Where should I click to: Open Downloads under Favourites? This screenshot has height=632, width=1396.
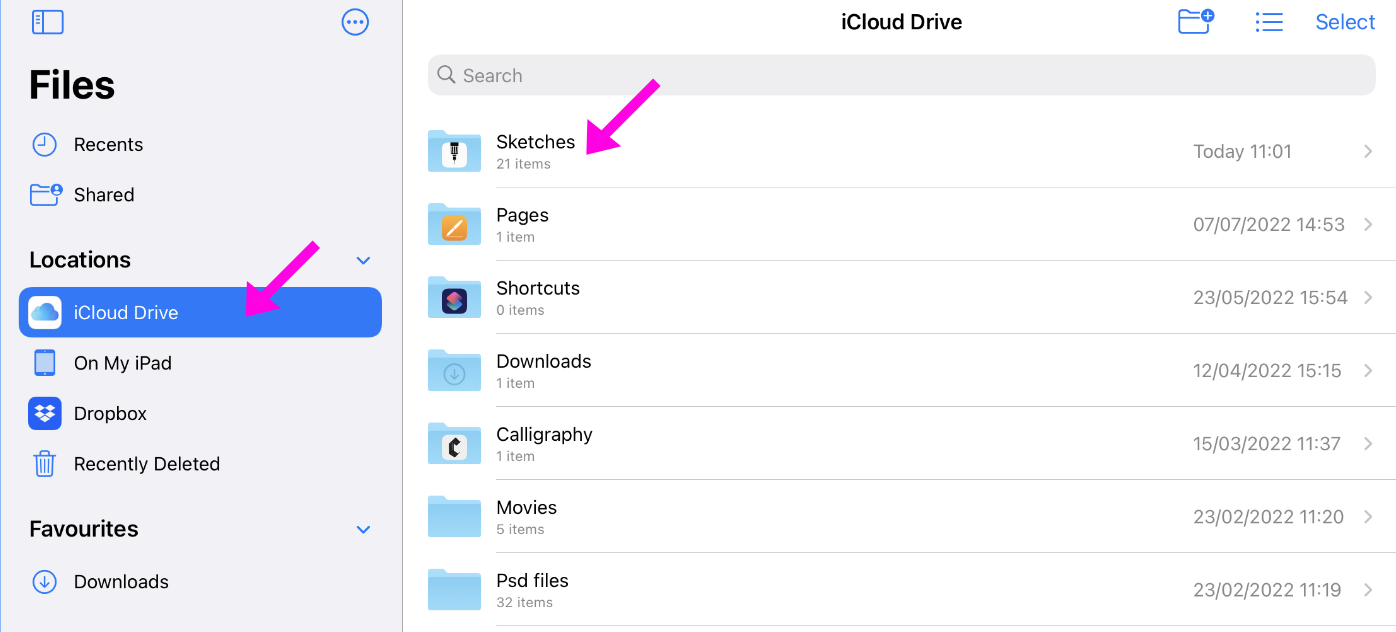pyautogui.click(x=200, y=581)
